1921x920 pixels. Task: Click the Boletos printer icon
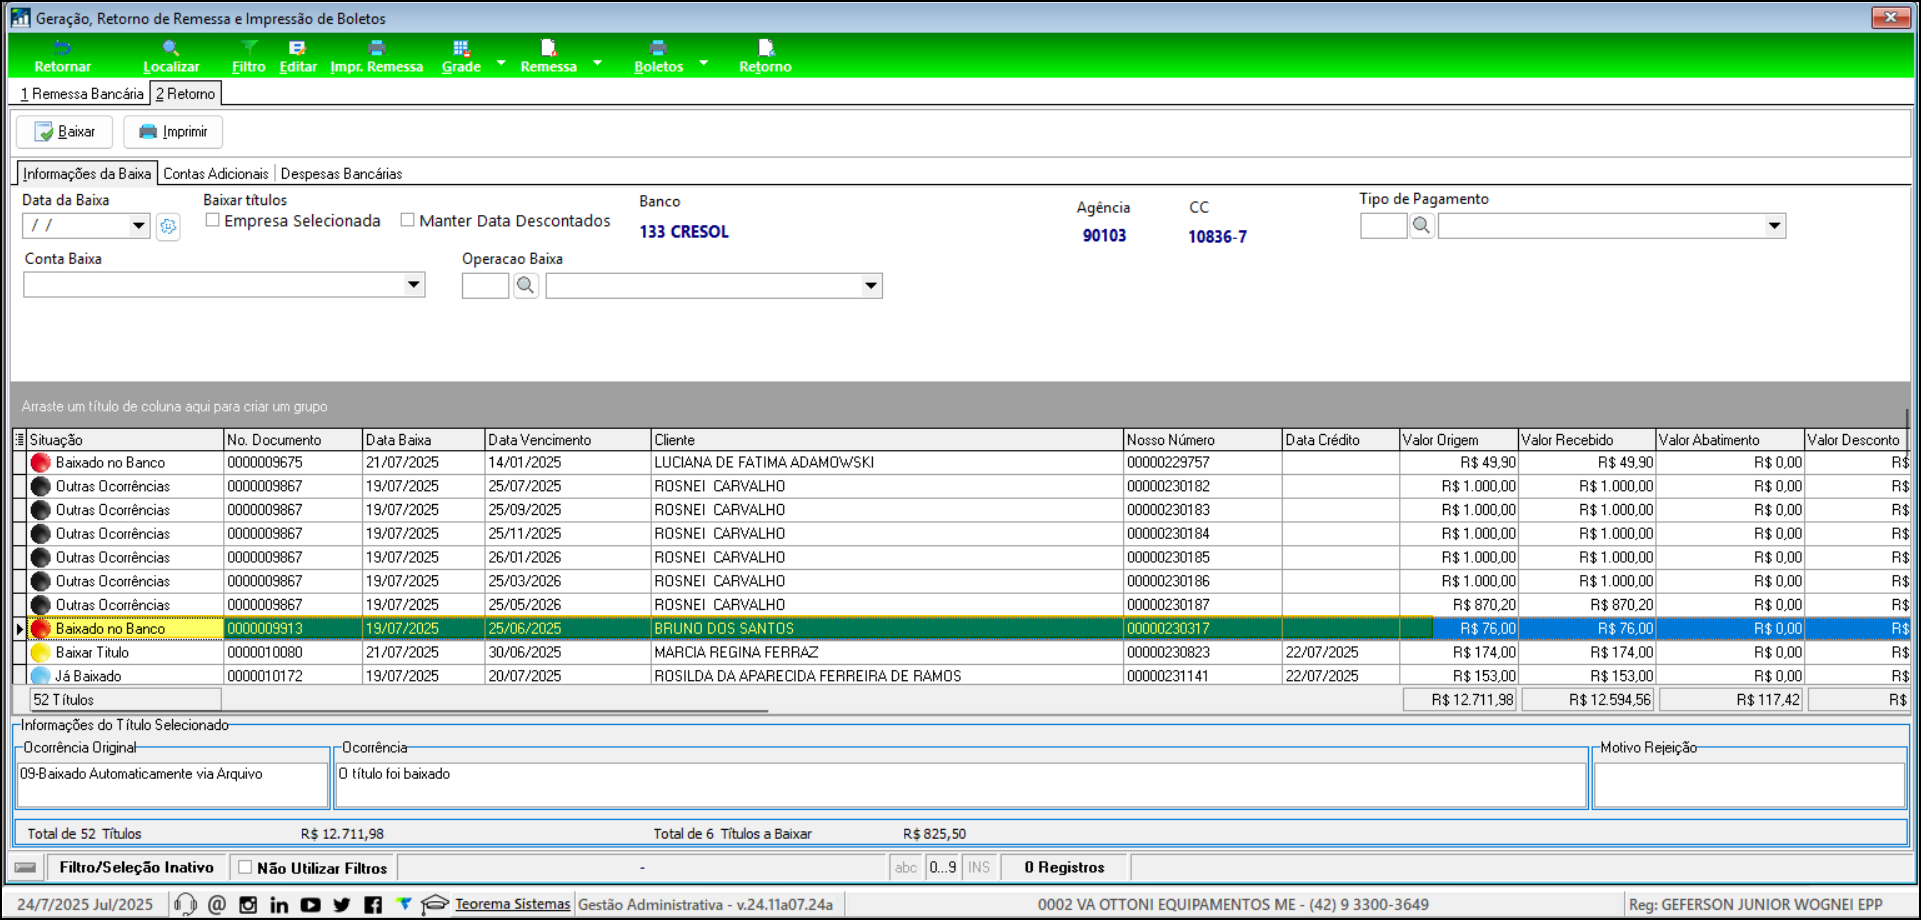(x=658, y=48)
